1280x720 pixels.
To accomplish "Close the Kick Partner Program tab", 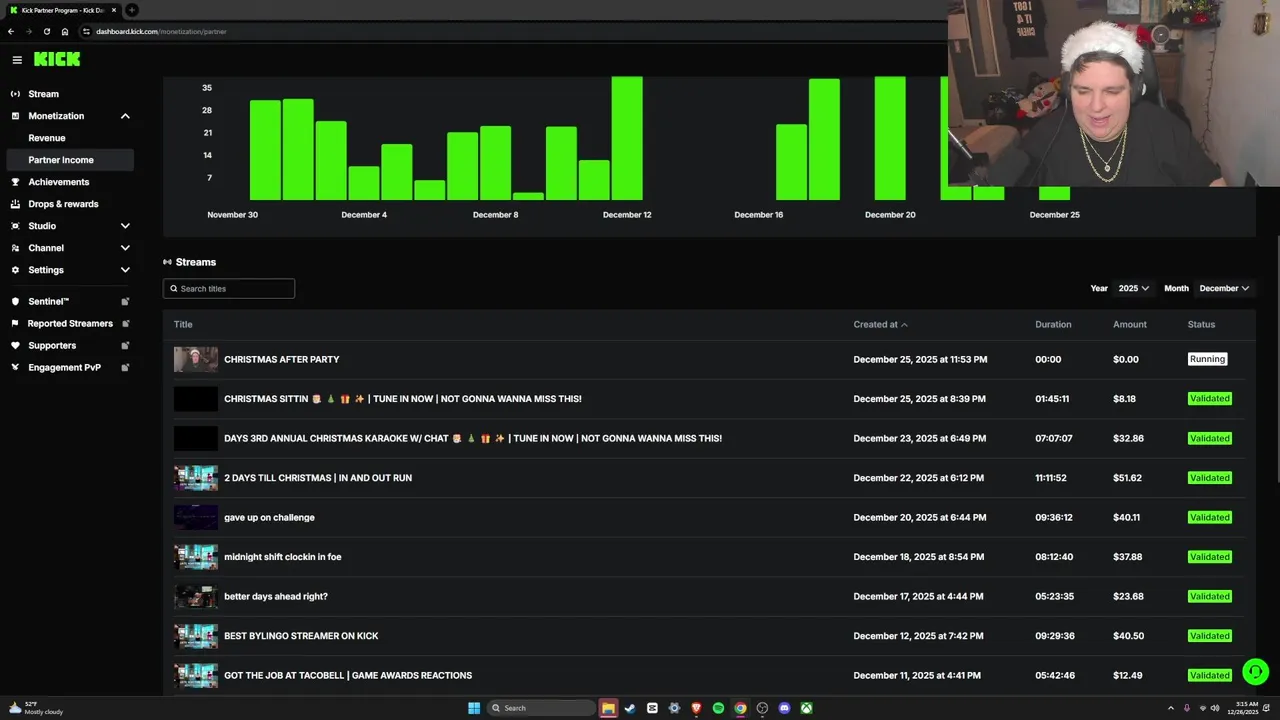I will 112,10.
